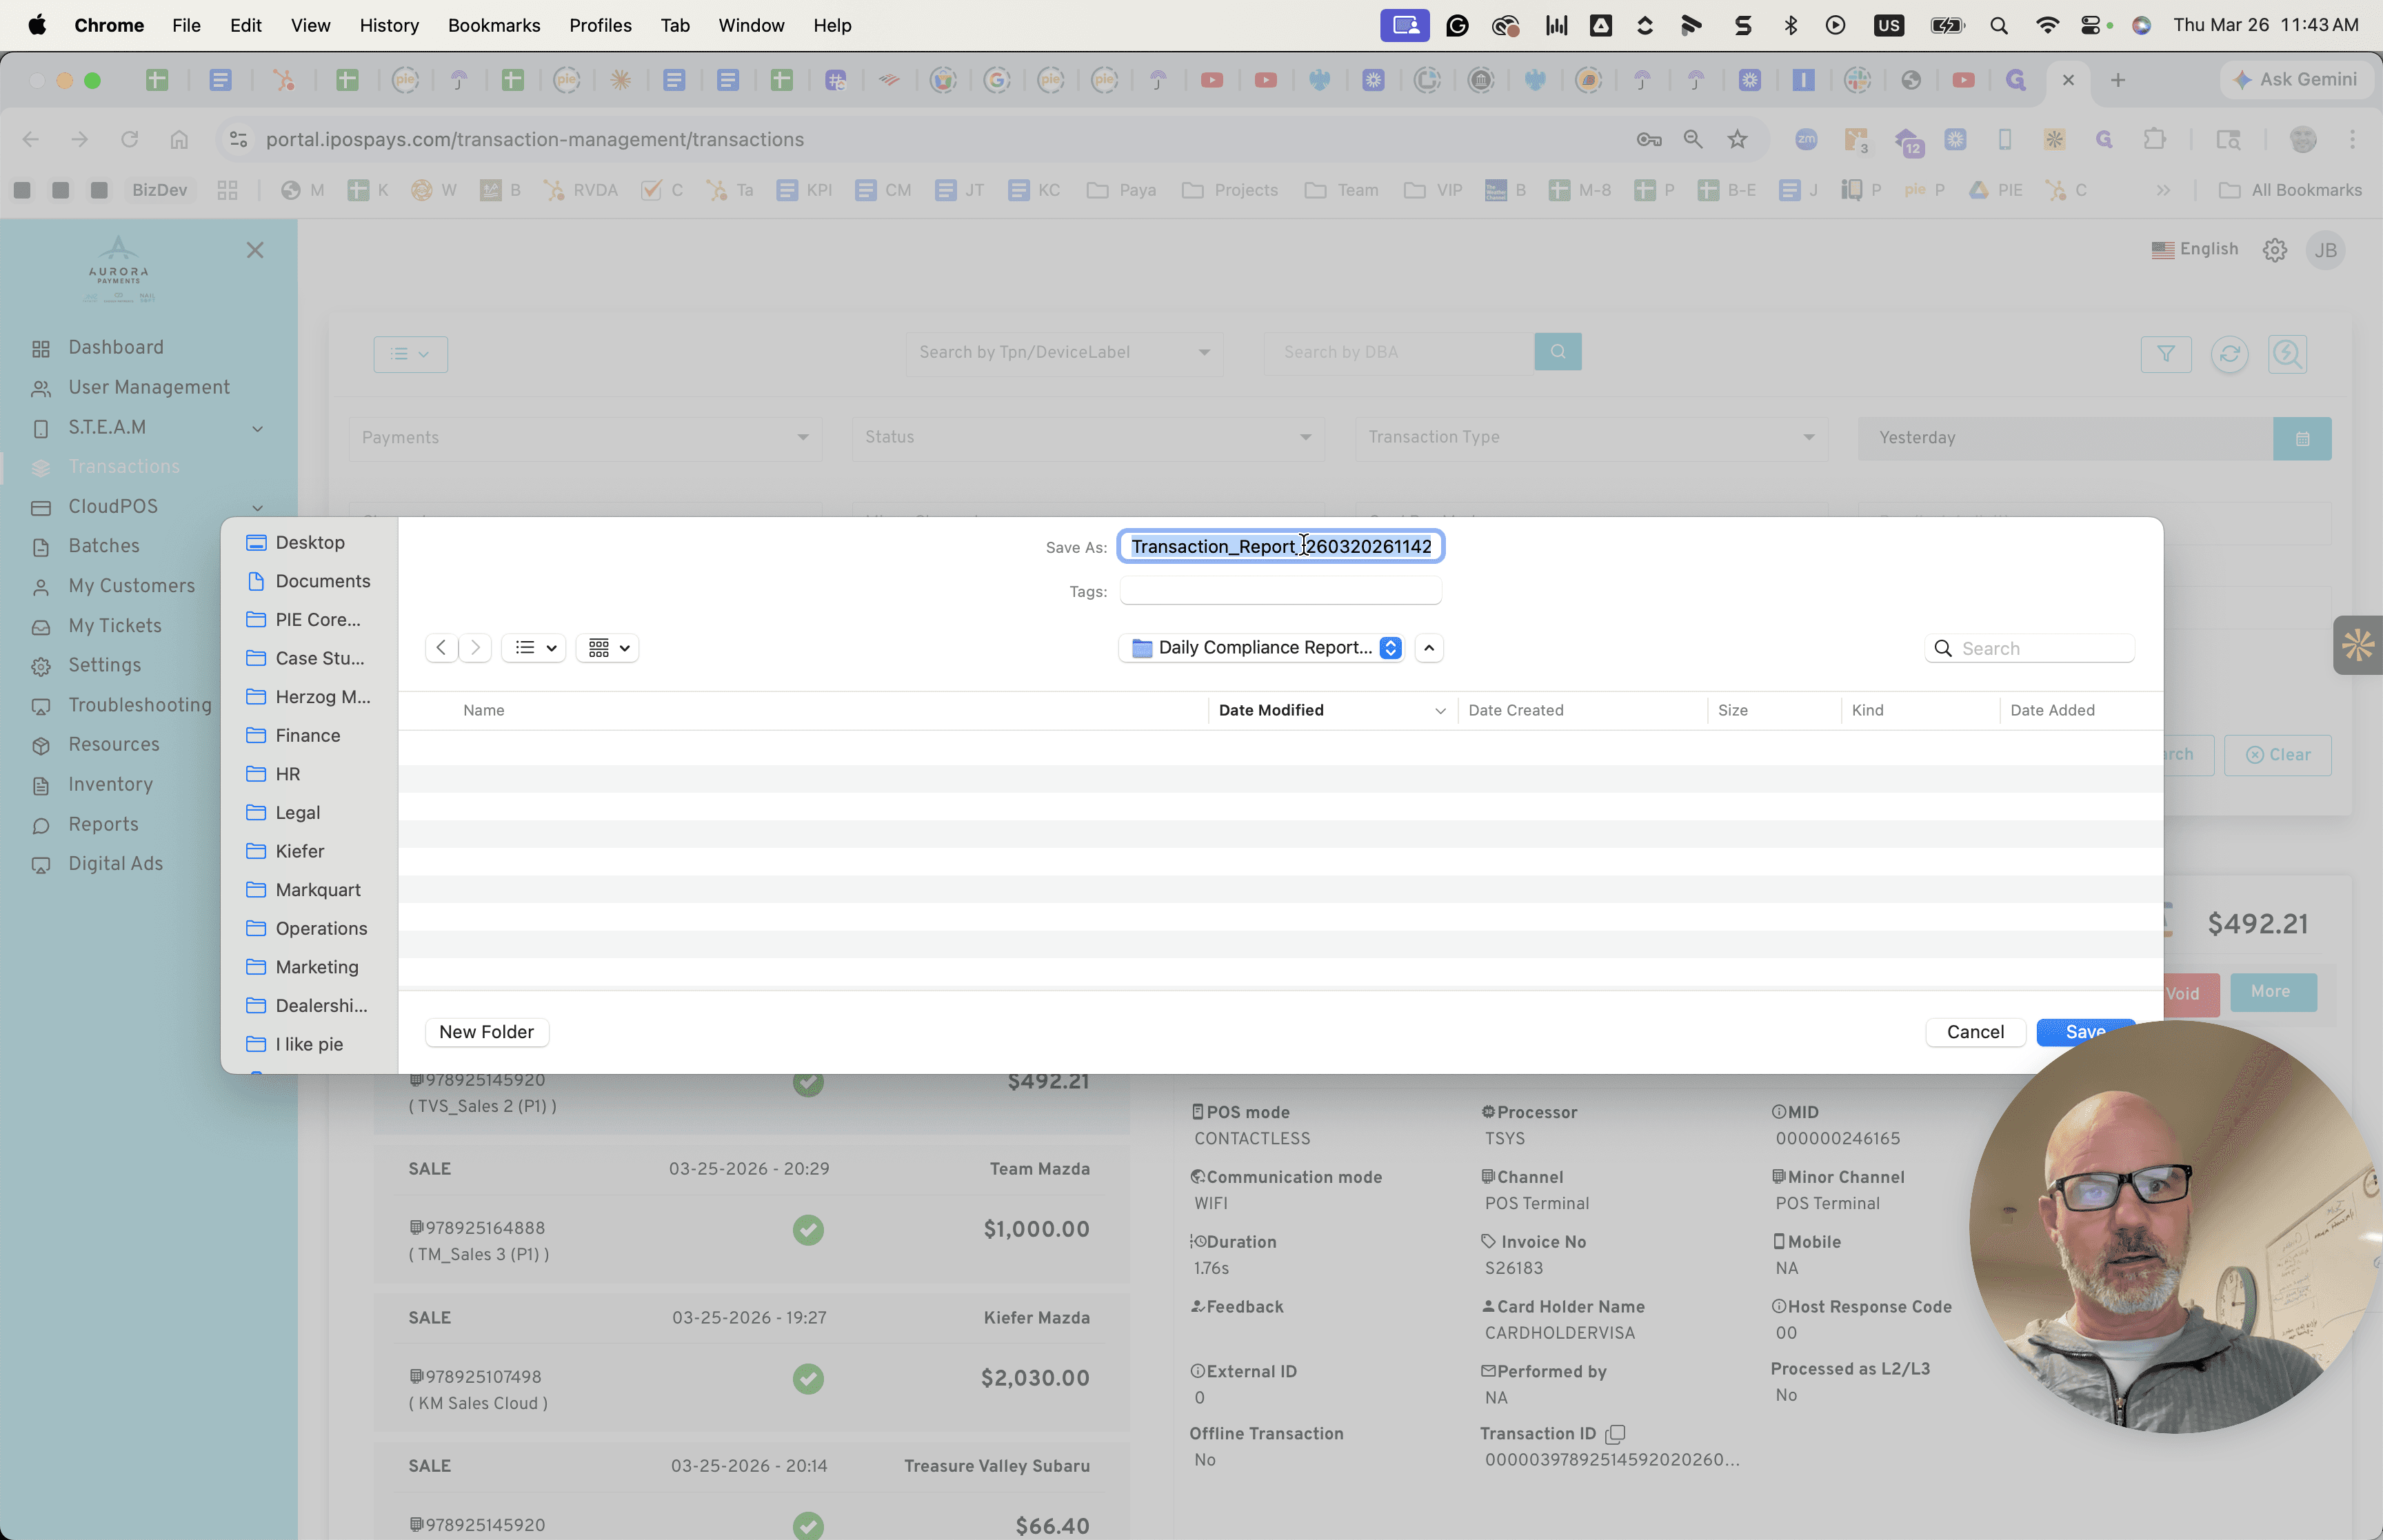Reload the page
Image resolution: width=2383 pixels, height=1540 pixels.
129,139
